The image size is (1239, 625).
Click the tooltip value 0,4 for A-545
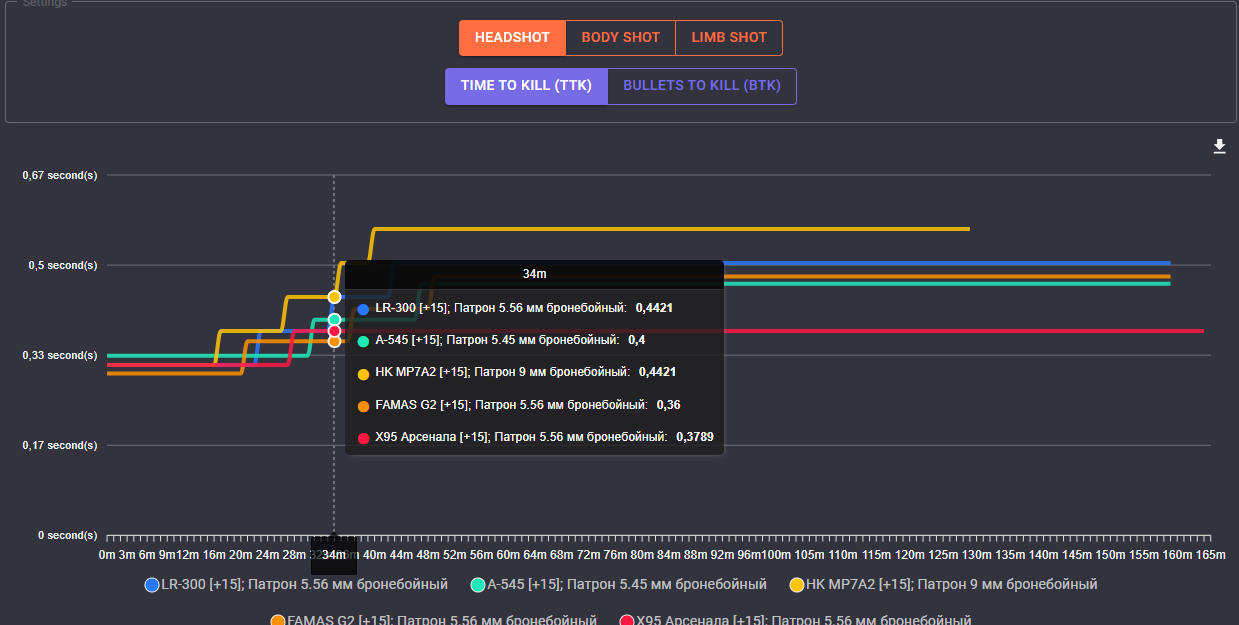point(636,340)
